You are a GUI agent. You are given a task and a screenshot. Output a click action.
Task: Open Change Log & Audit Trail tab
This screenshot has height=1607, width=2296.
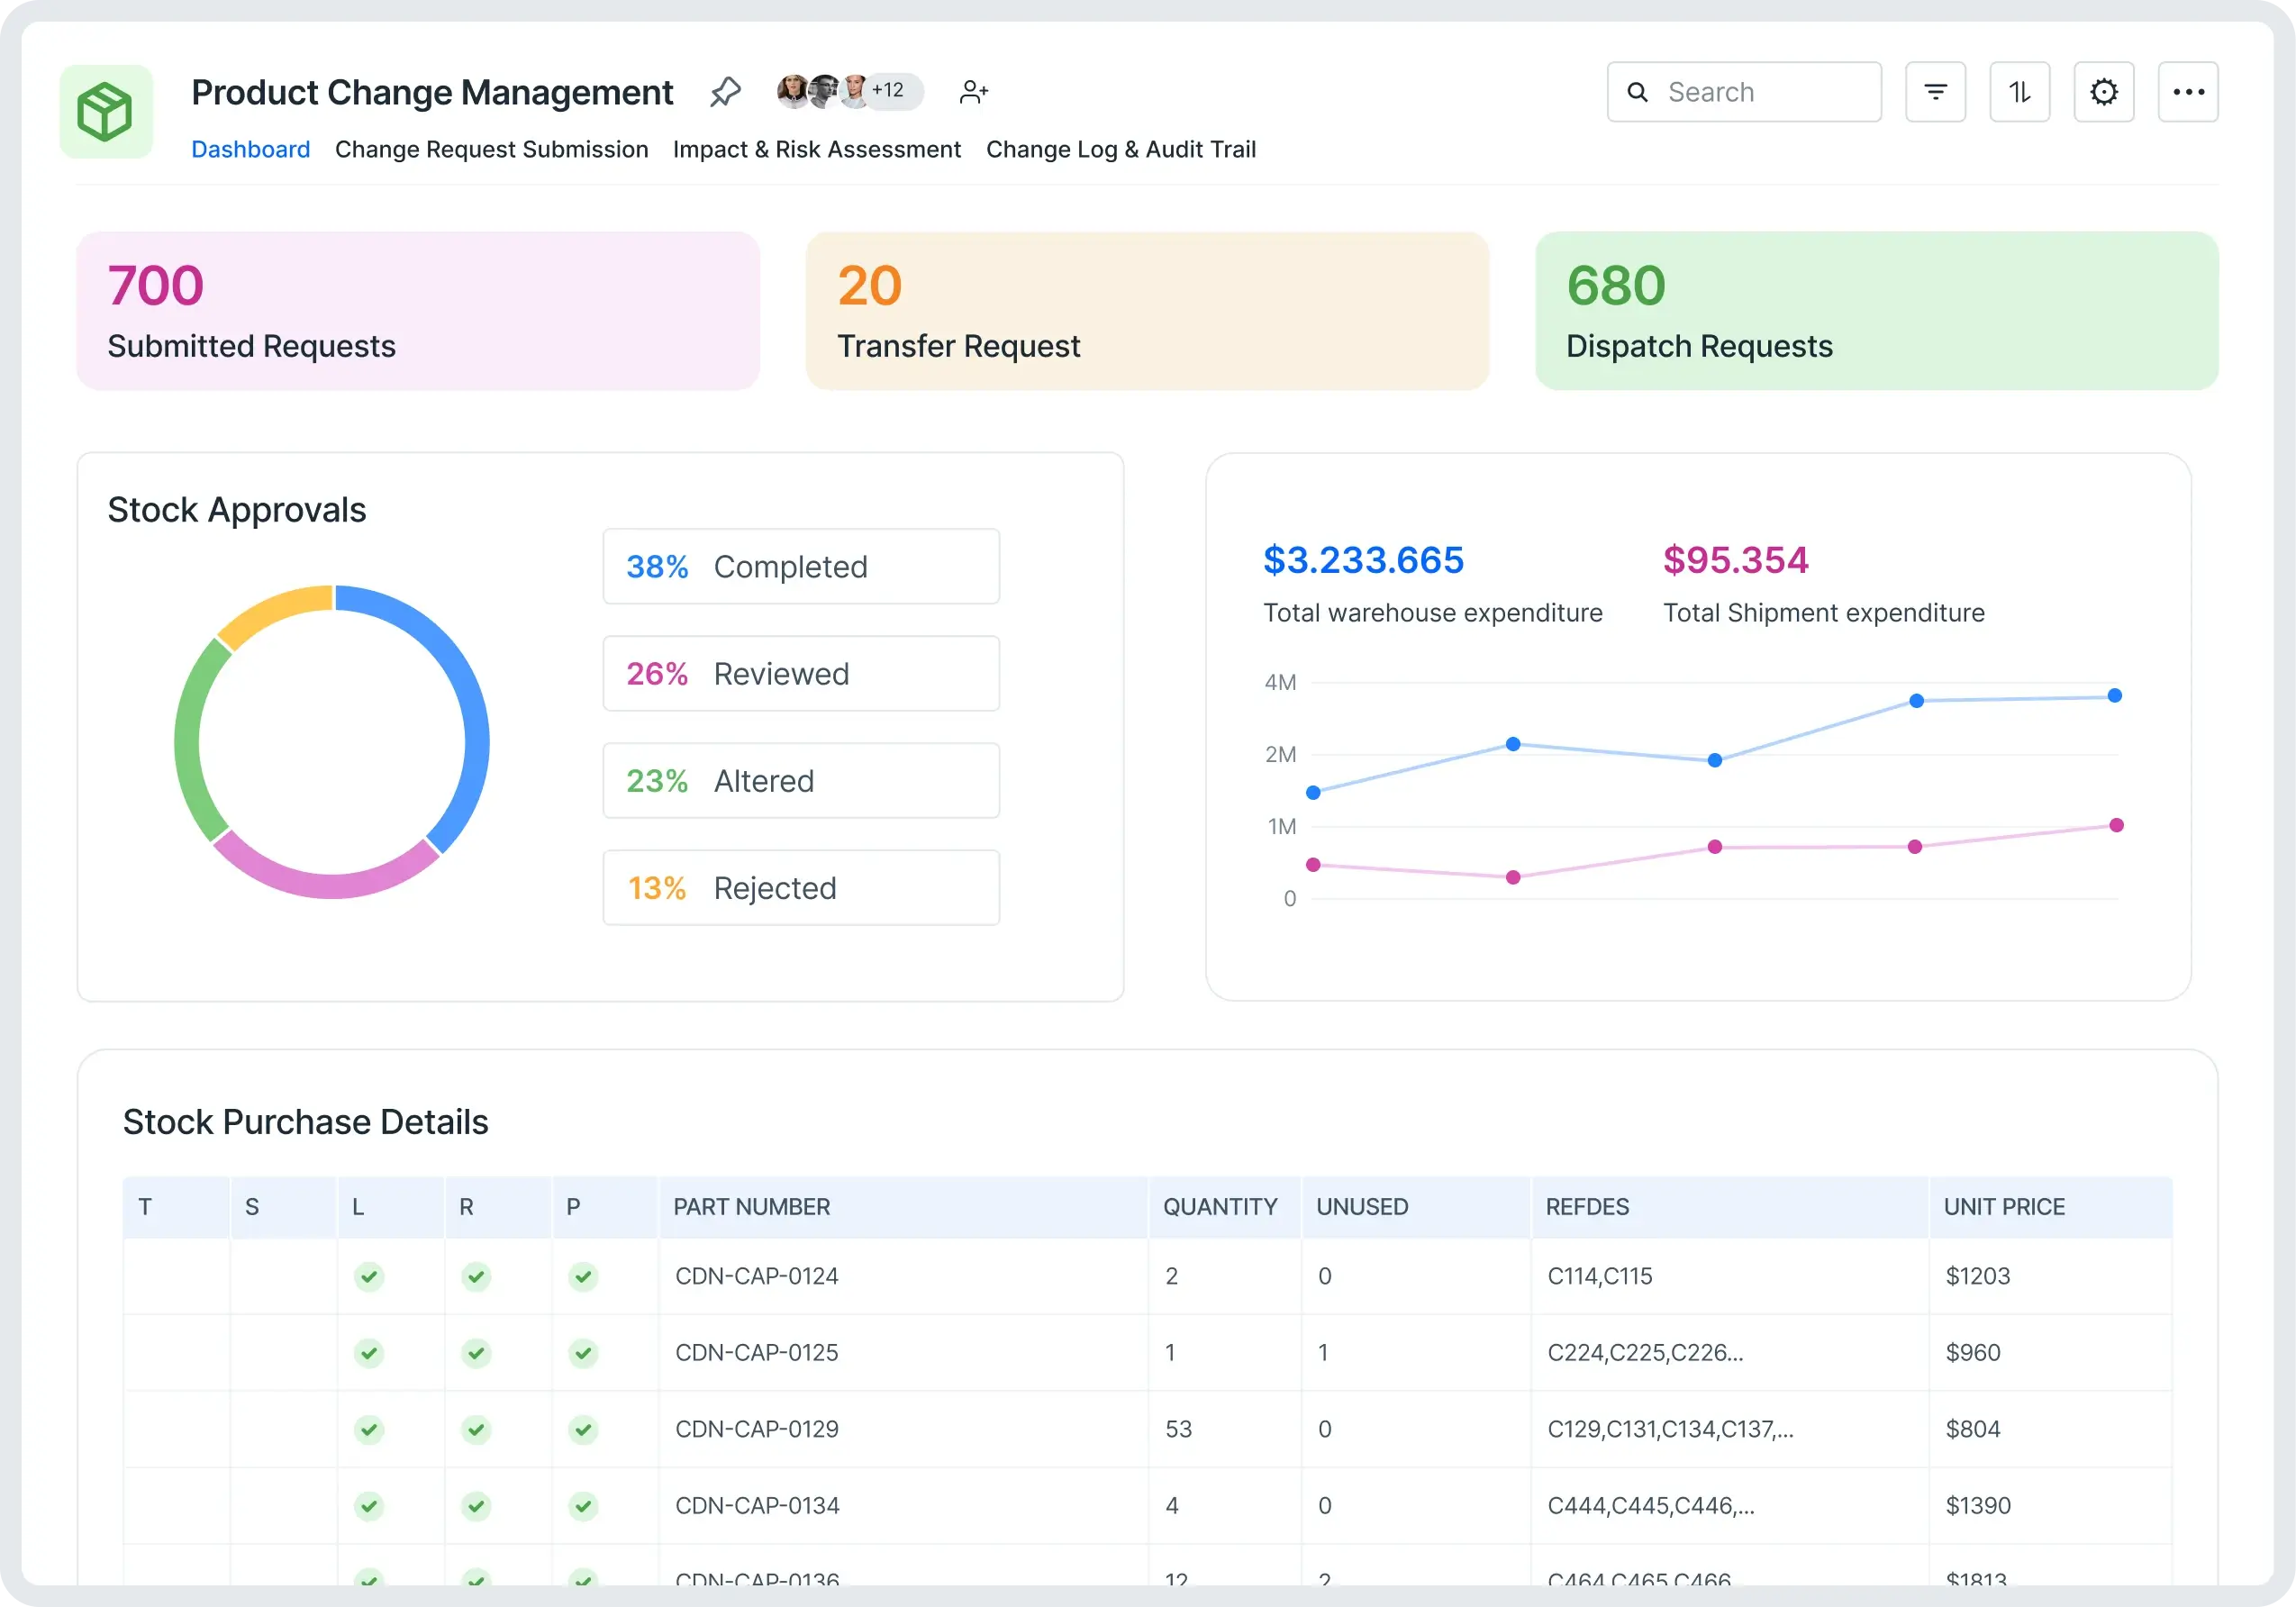[1120, 149]
